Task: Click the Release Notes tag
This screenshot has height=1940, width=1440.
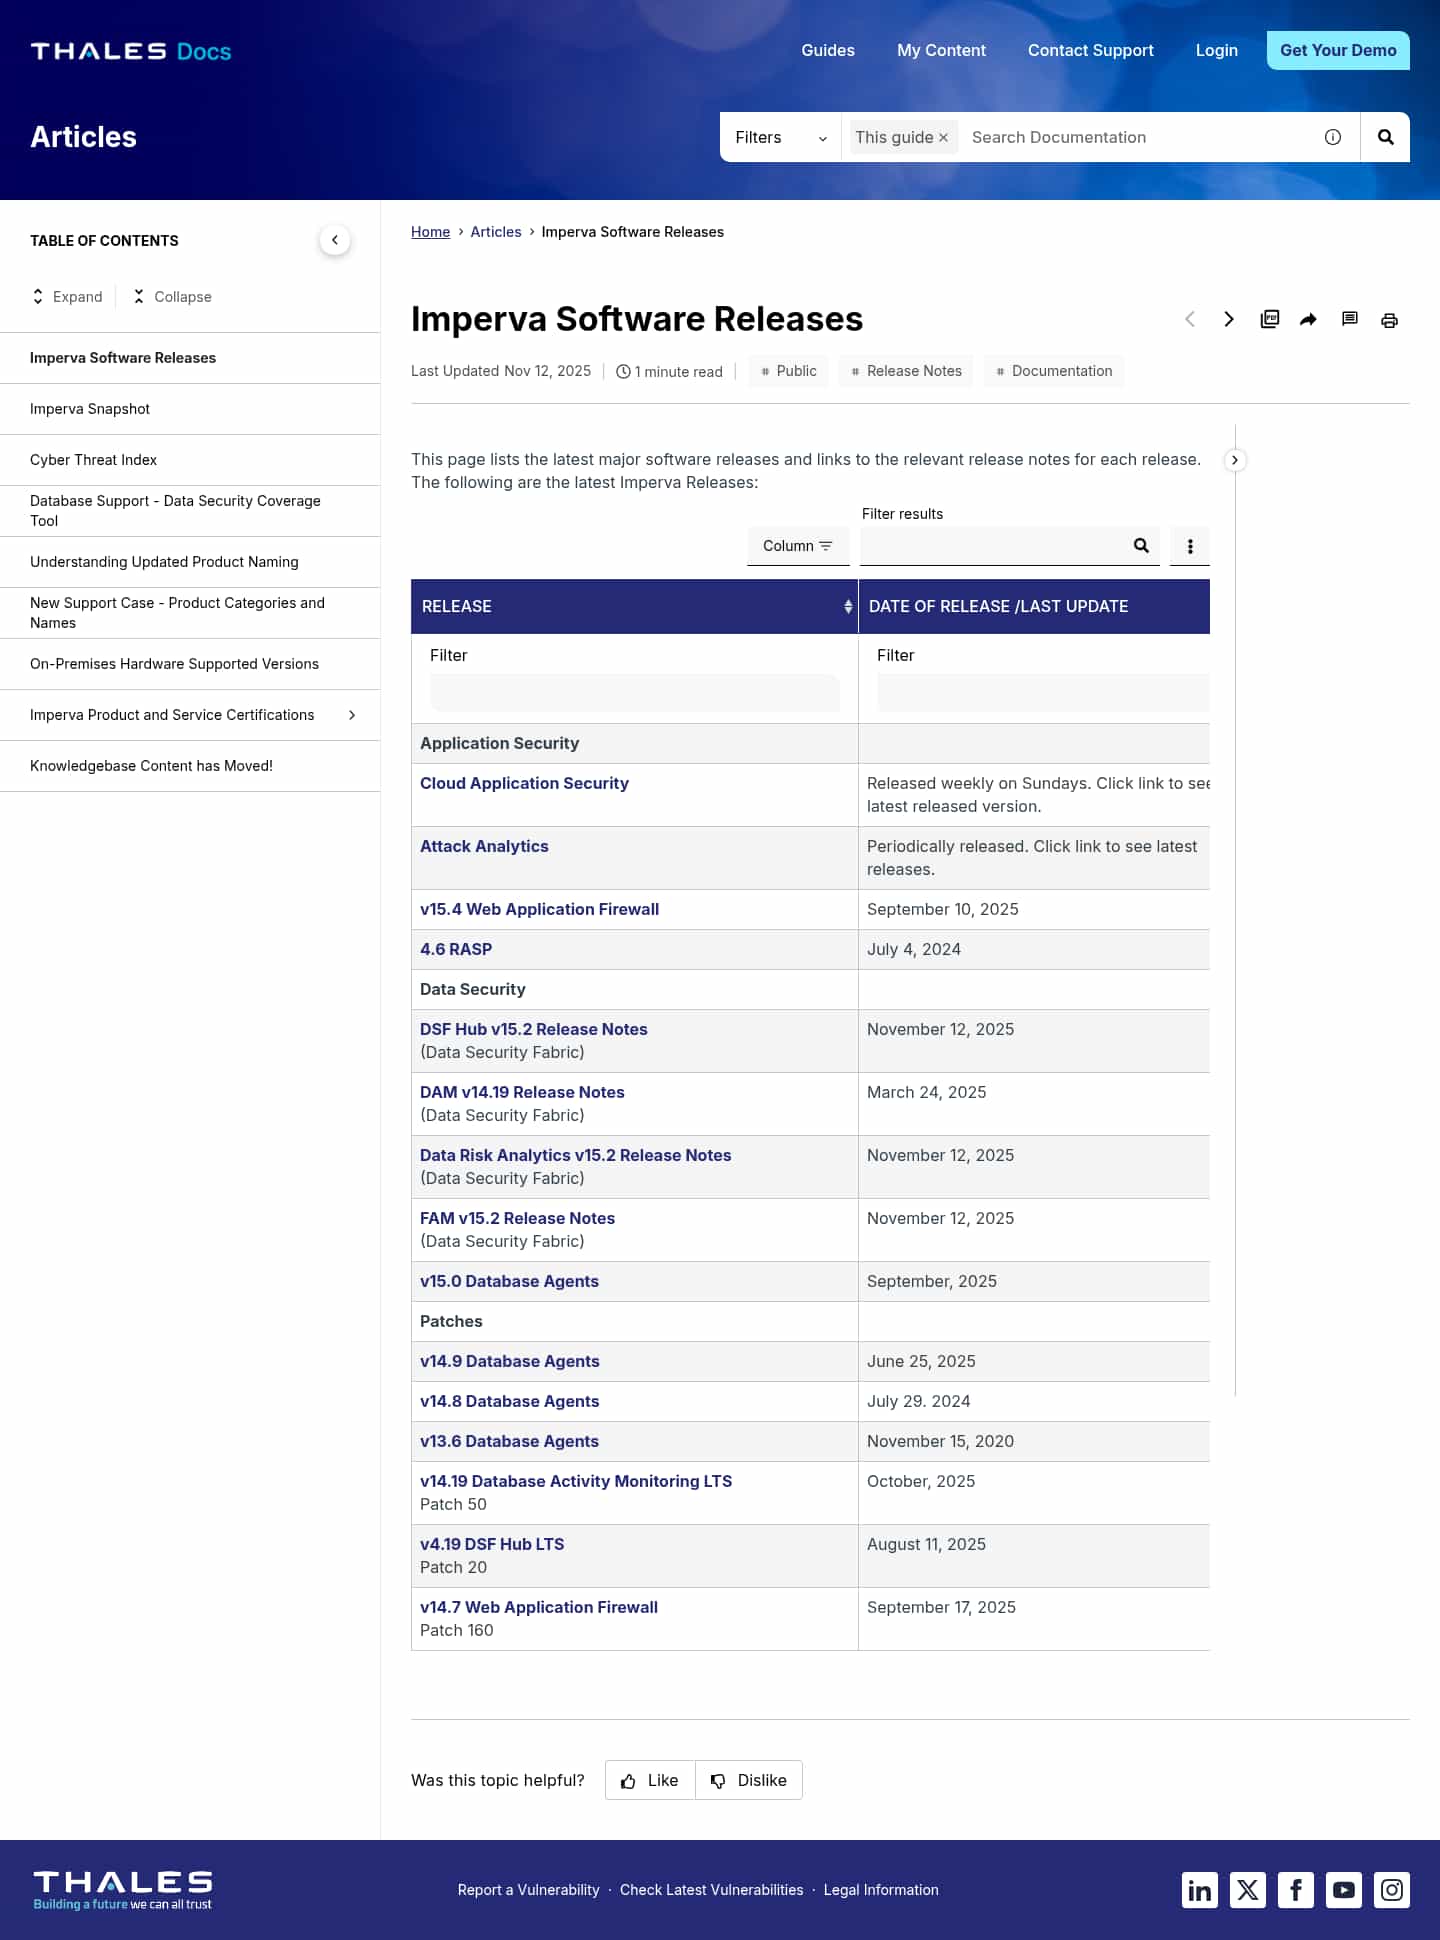Action: tap(906, 371)
